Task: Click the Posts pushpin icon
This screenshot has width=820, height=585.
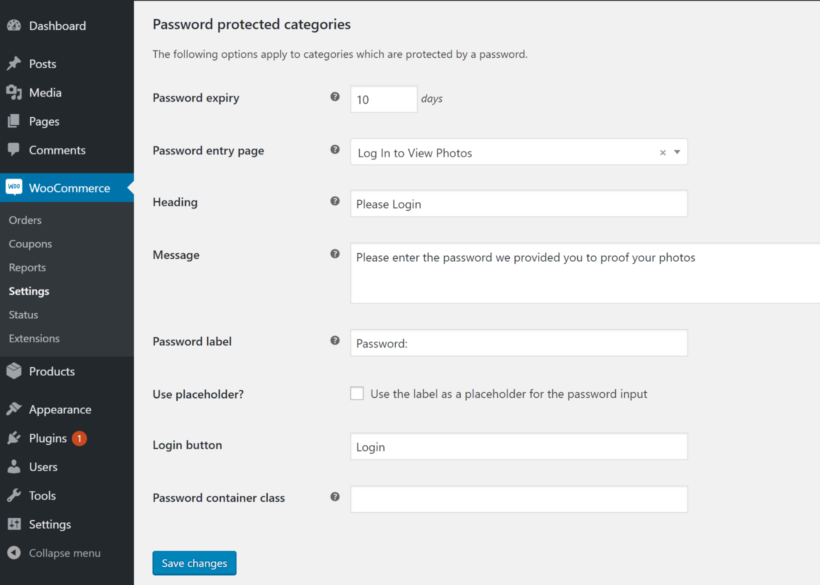Action: point(14,63)
